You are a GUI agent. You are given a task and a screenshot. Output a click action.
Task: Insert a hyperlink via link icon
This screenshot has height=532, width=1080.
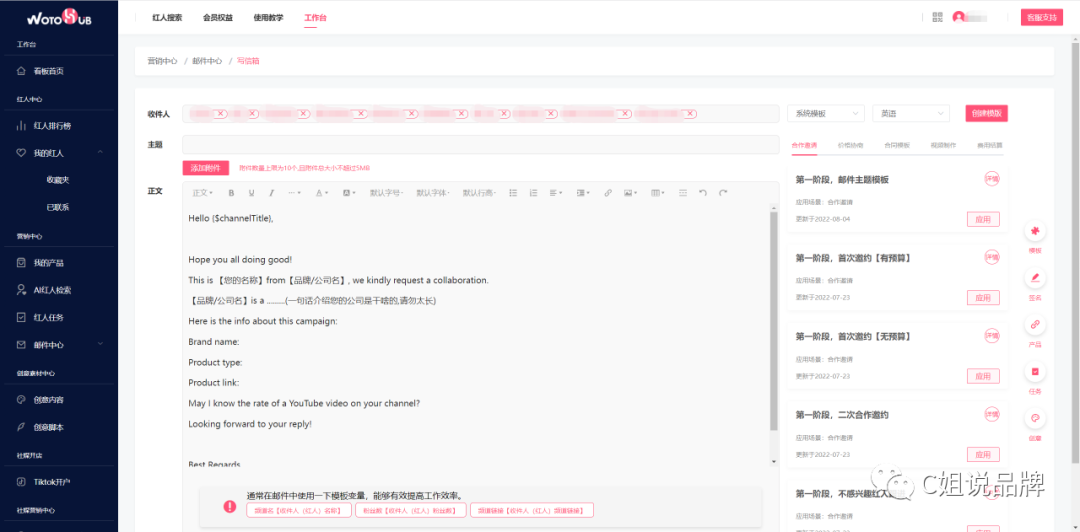tap(608, 193)
